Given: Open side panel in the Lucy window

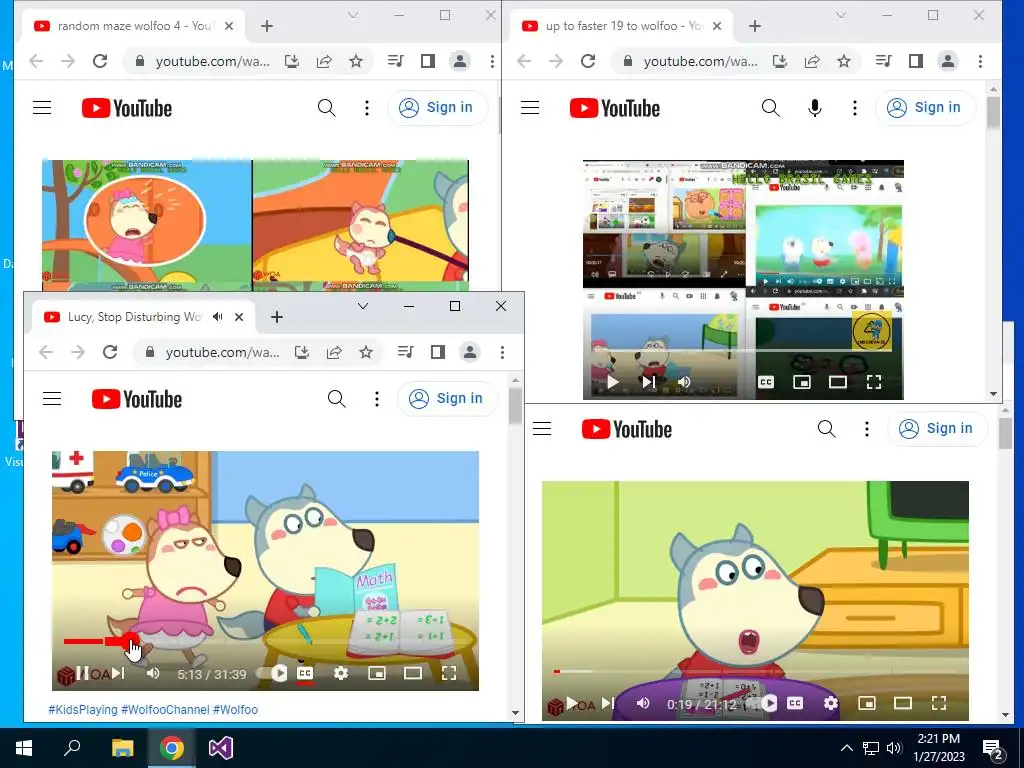Looking at the screenshot, I should [438, 352].
